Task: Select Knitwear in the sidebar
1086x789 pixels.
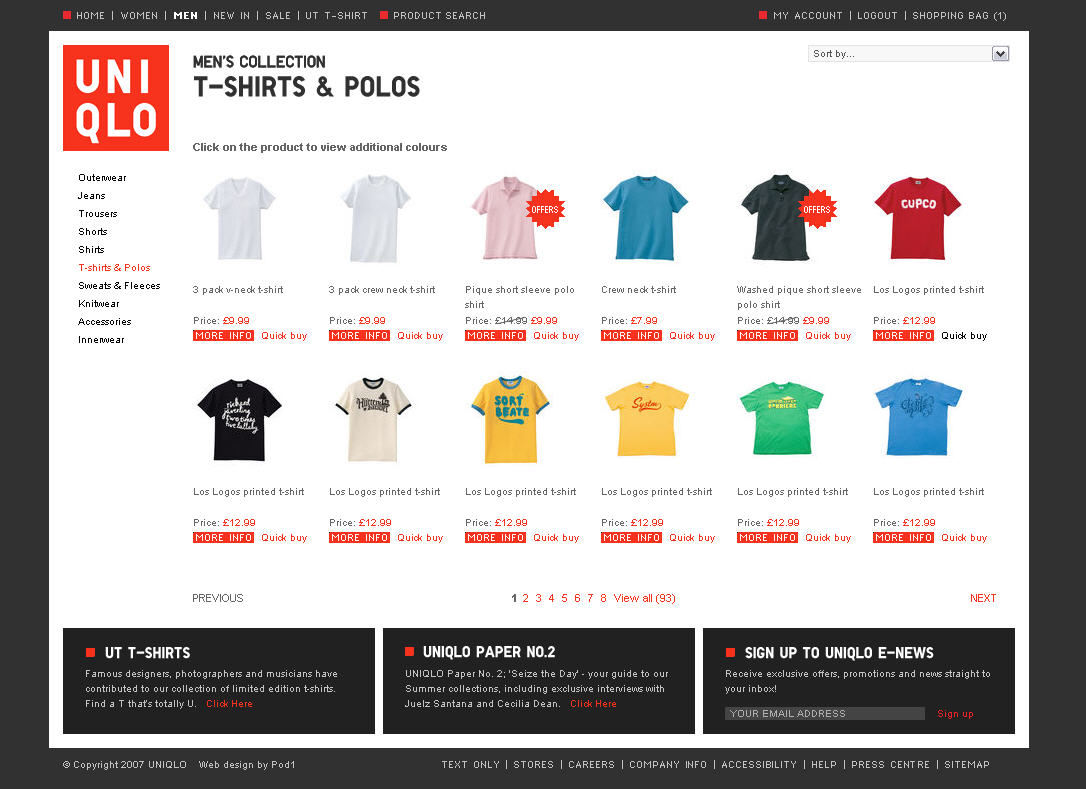Action: click(99, 303)
